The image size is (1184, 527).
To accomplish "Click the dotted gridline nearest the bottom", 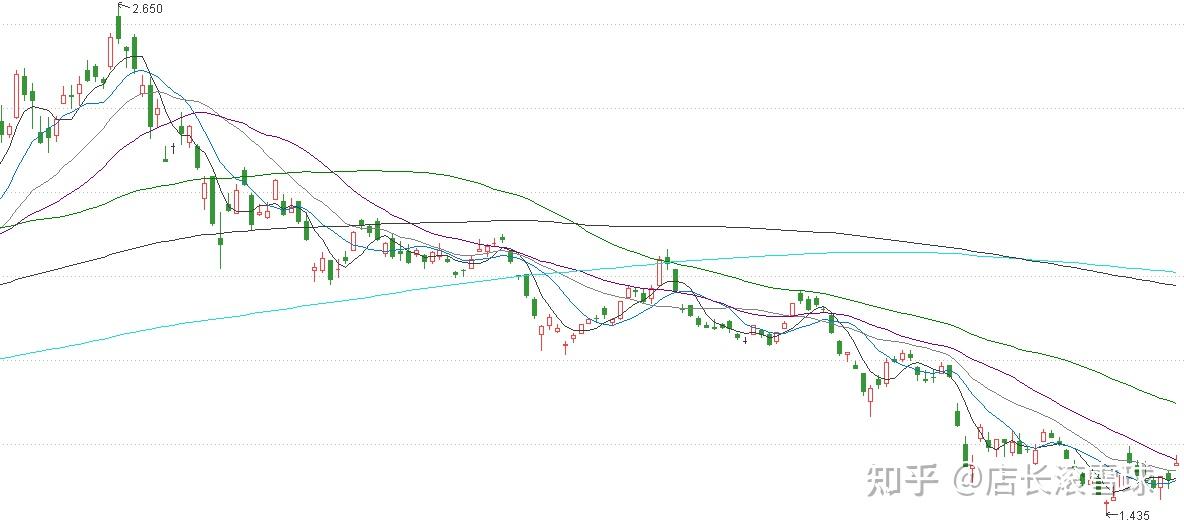I will [x=592, y=444].
